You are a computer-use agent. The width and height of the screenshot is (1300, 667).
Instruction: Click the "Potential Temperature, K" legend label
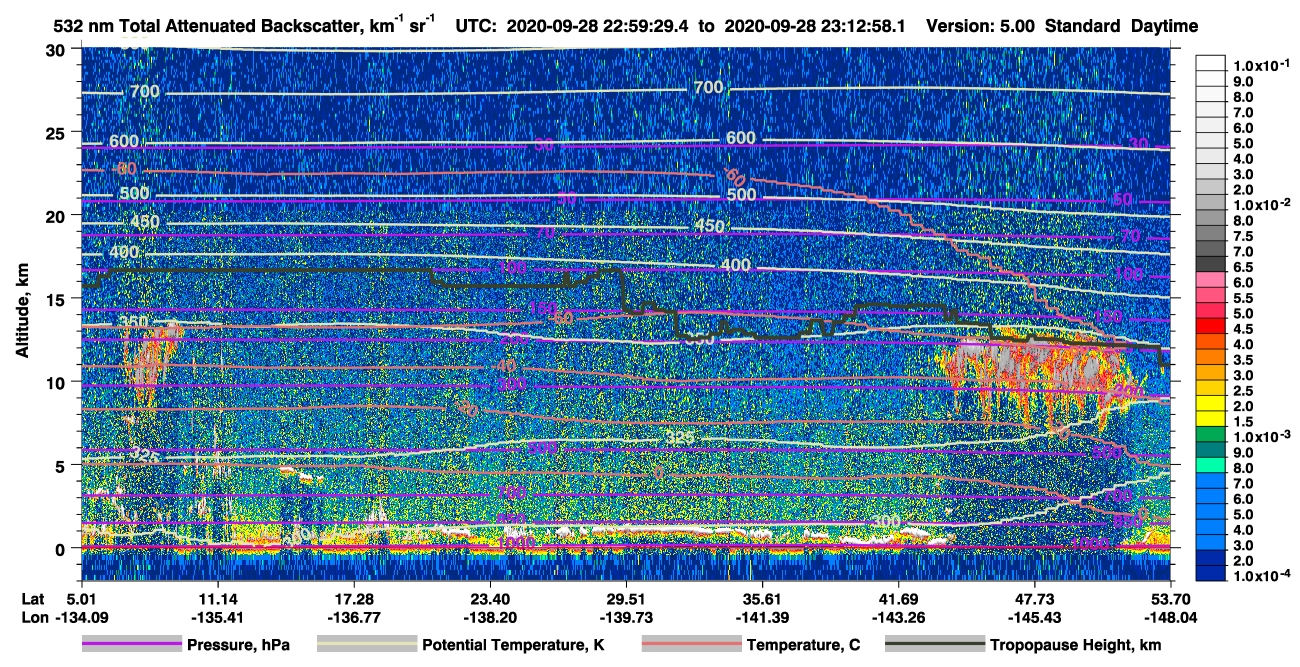coord(513,645)
